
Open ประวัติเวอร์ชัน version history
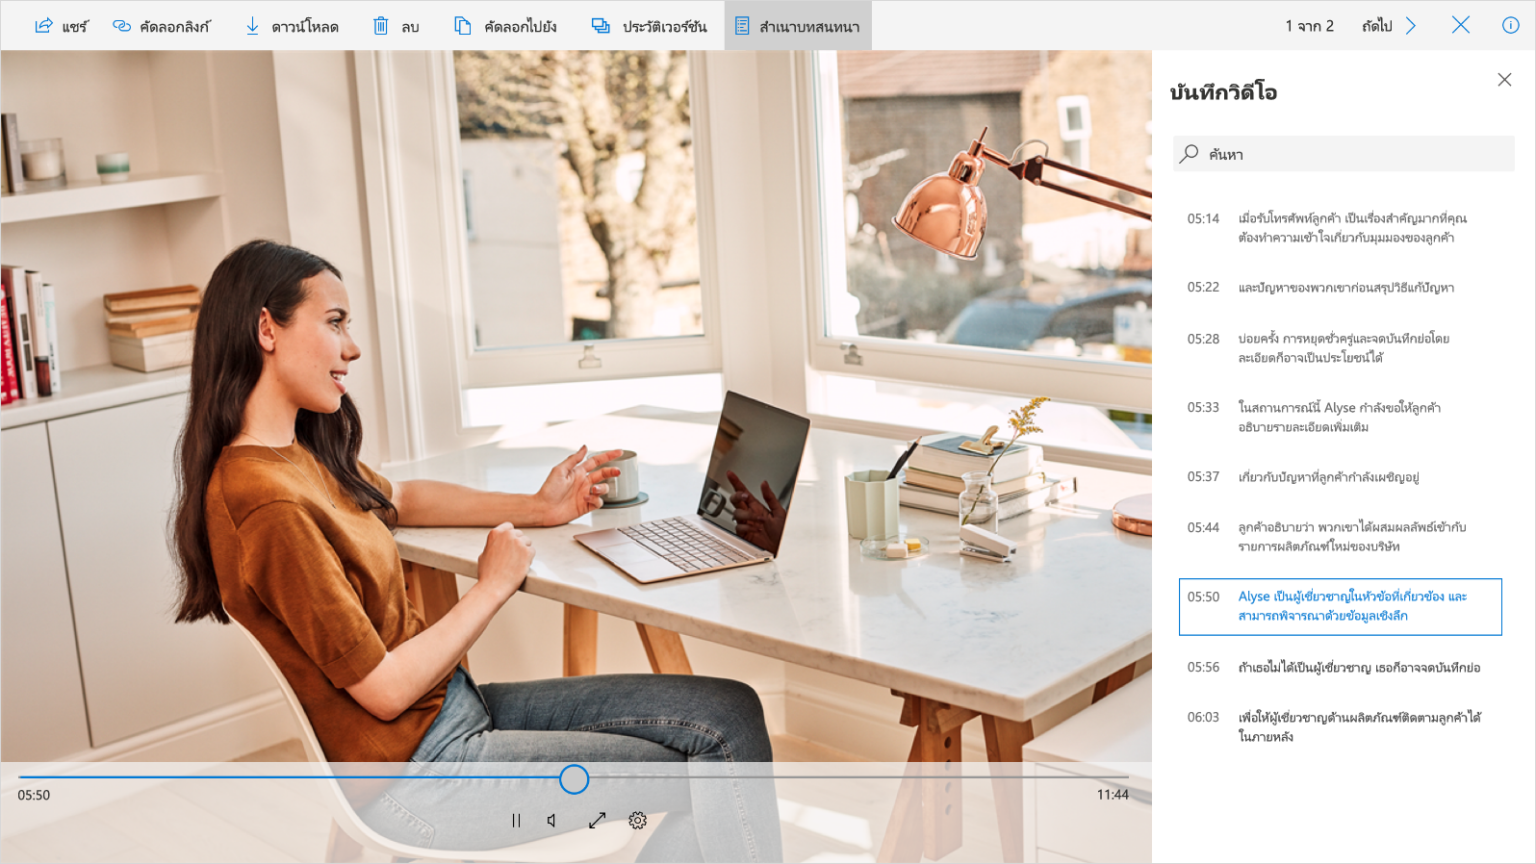[x=649, y=26]
